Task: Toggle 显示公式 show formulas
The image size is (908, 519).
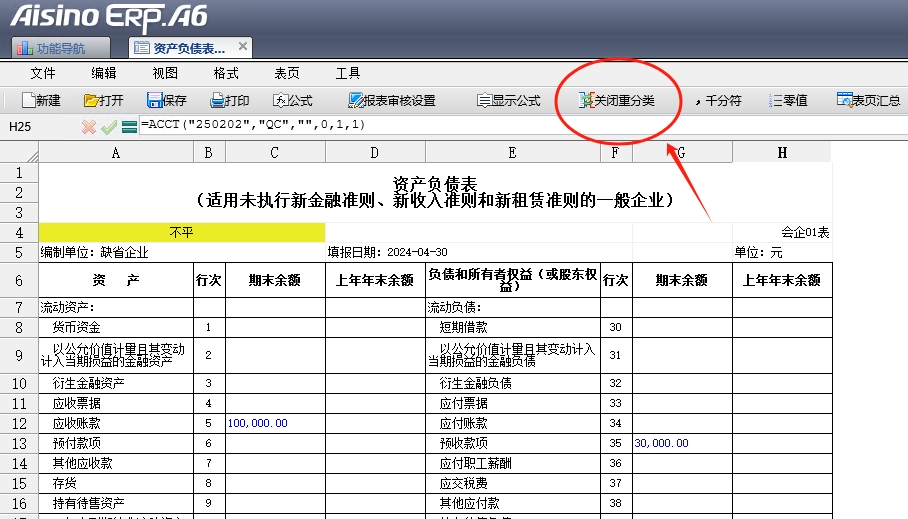Action: point(508,101)
